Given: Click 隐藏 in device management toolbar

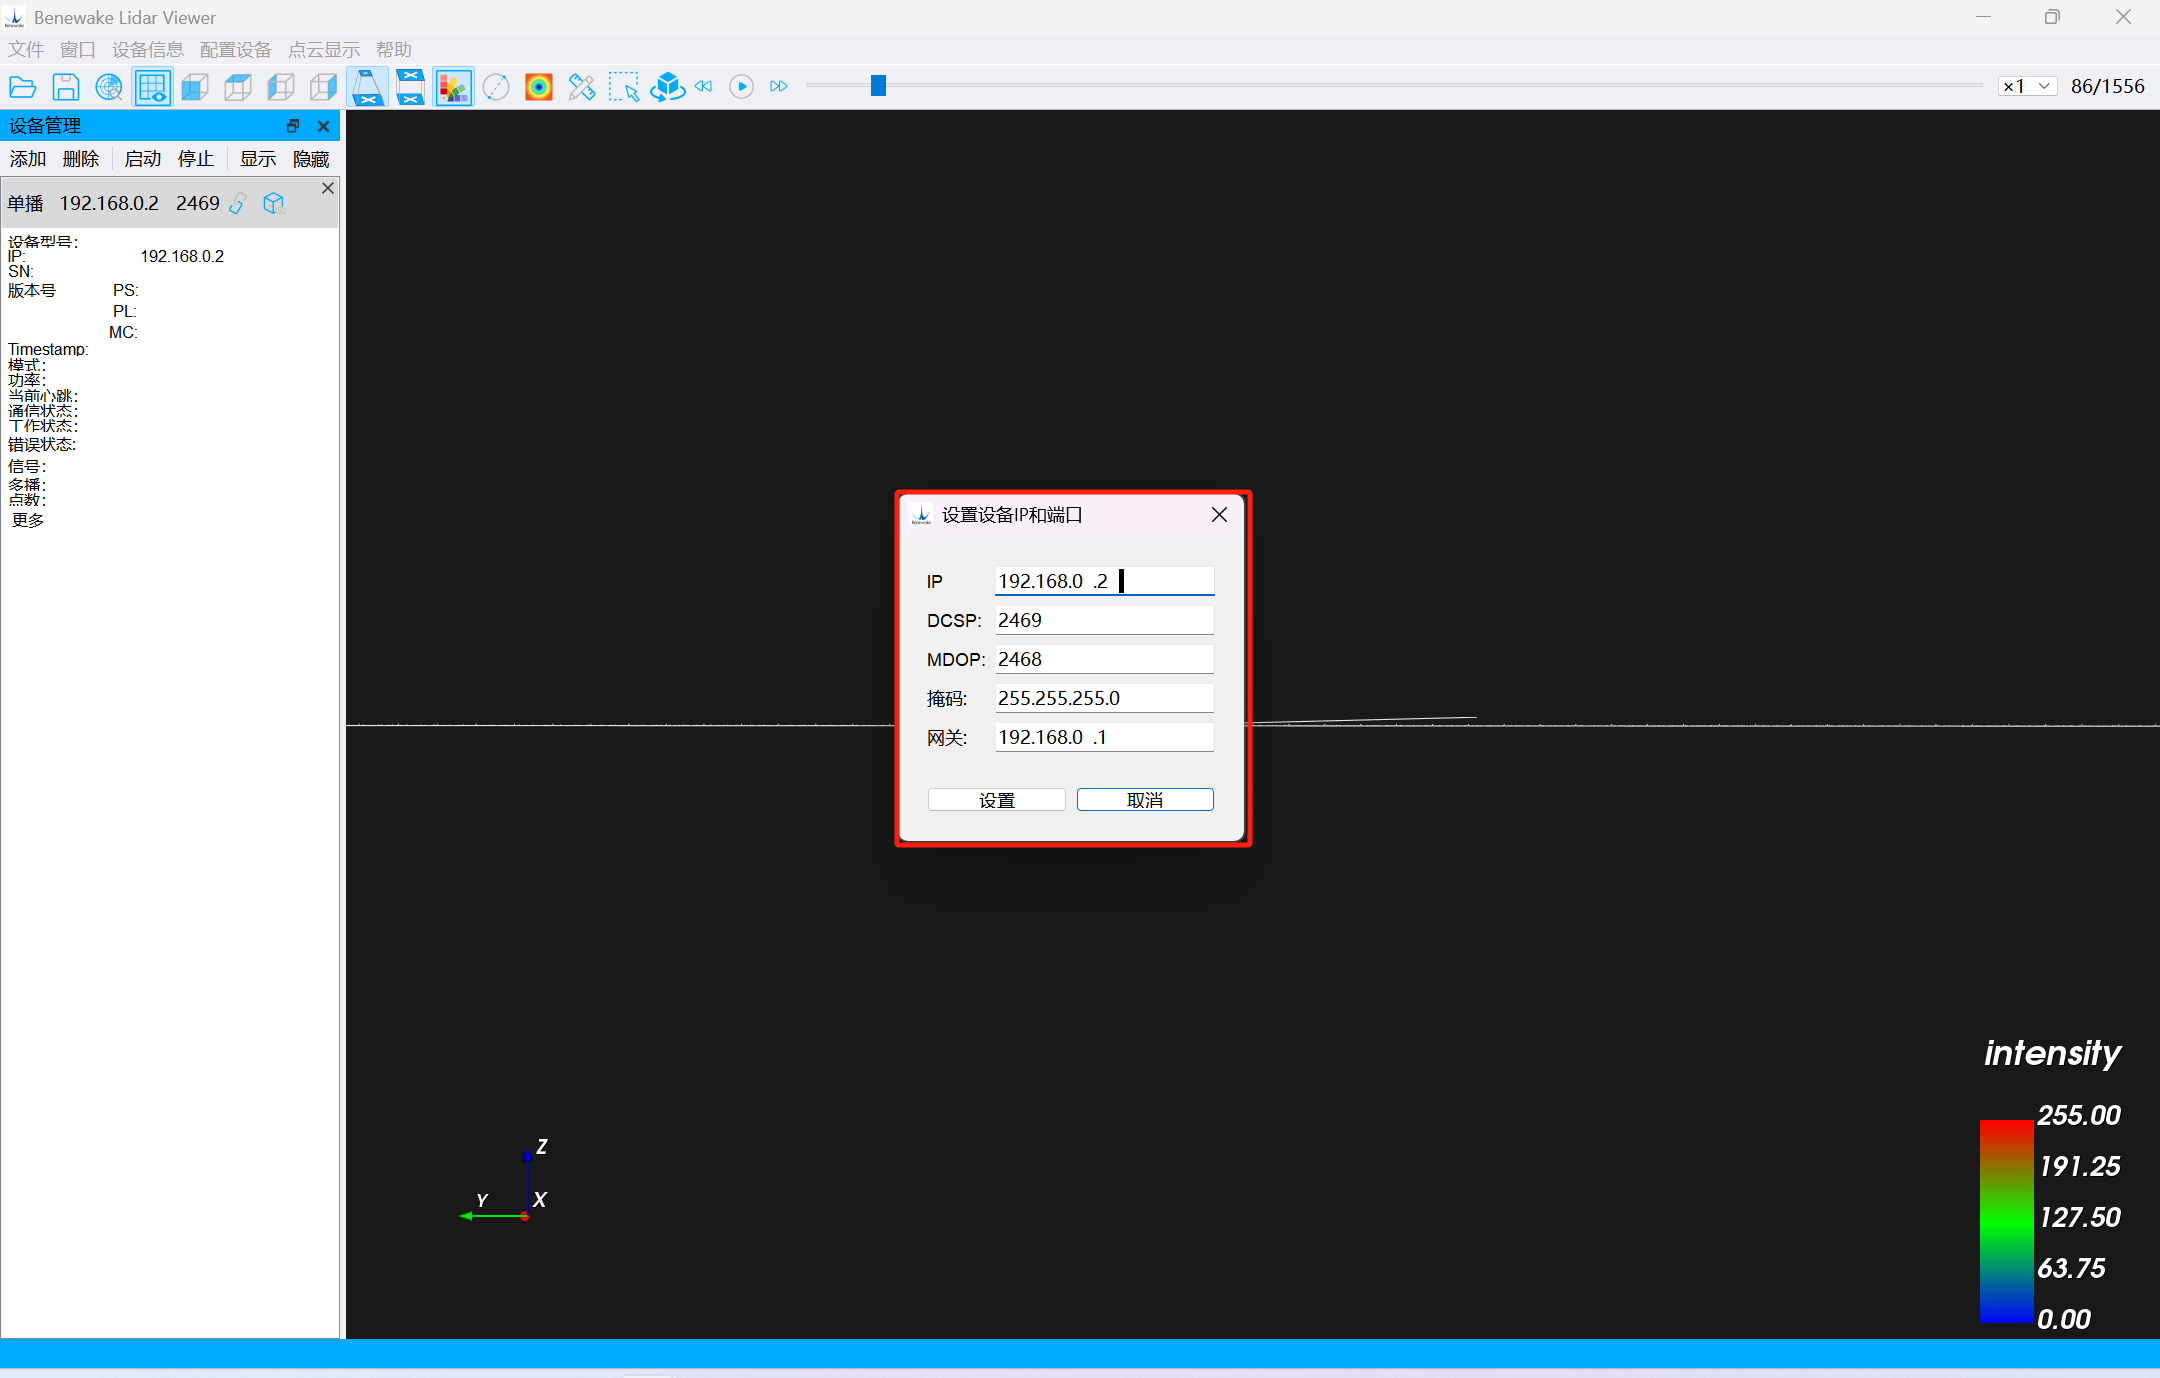Looking at the screenshot, I should point(311,159).
